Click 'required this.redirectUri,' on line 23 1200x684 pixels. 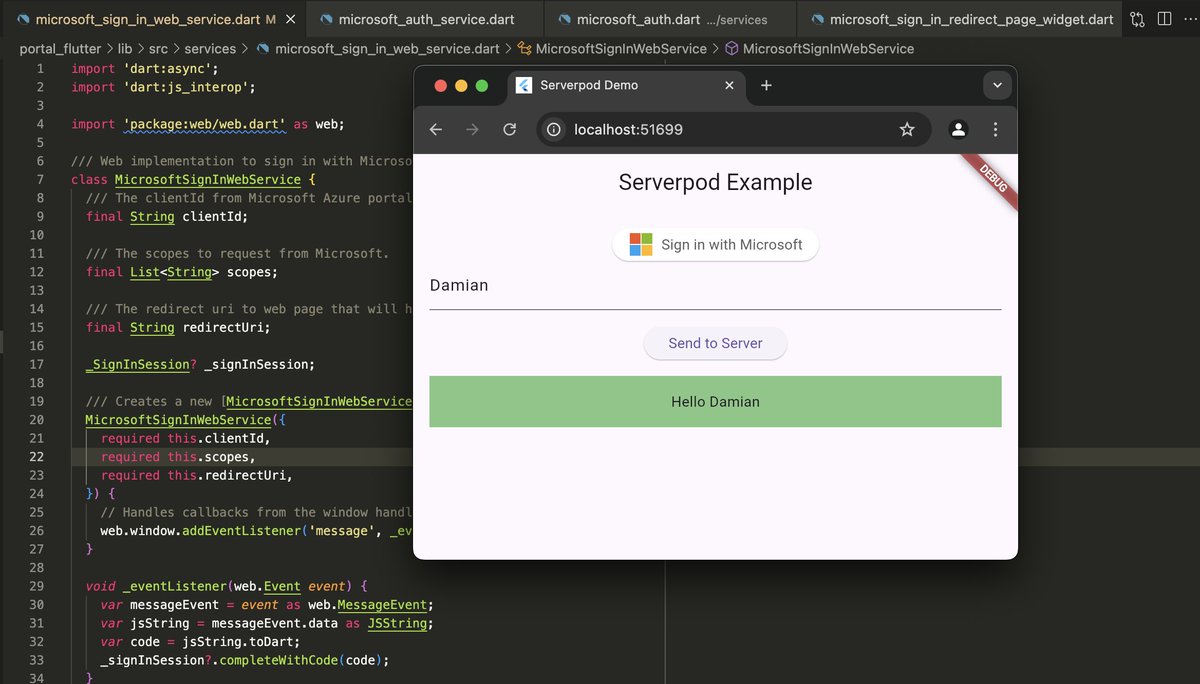point(196,476)
